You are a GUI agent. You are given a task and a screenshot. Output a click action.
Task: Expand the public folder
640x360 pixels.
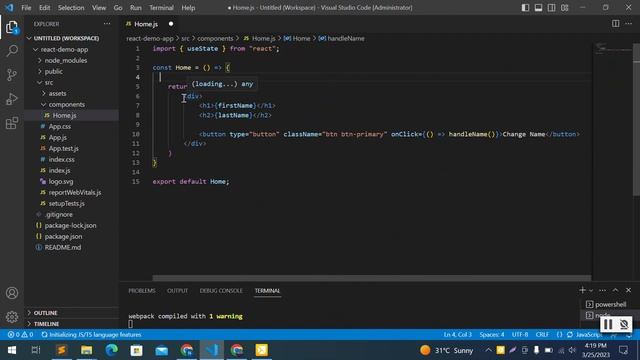[53, 71]
